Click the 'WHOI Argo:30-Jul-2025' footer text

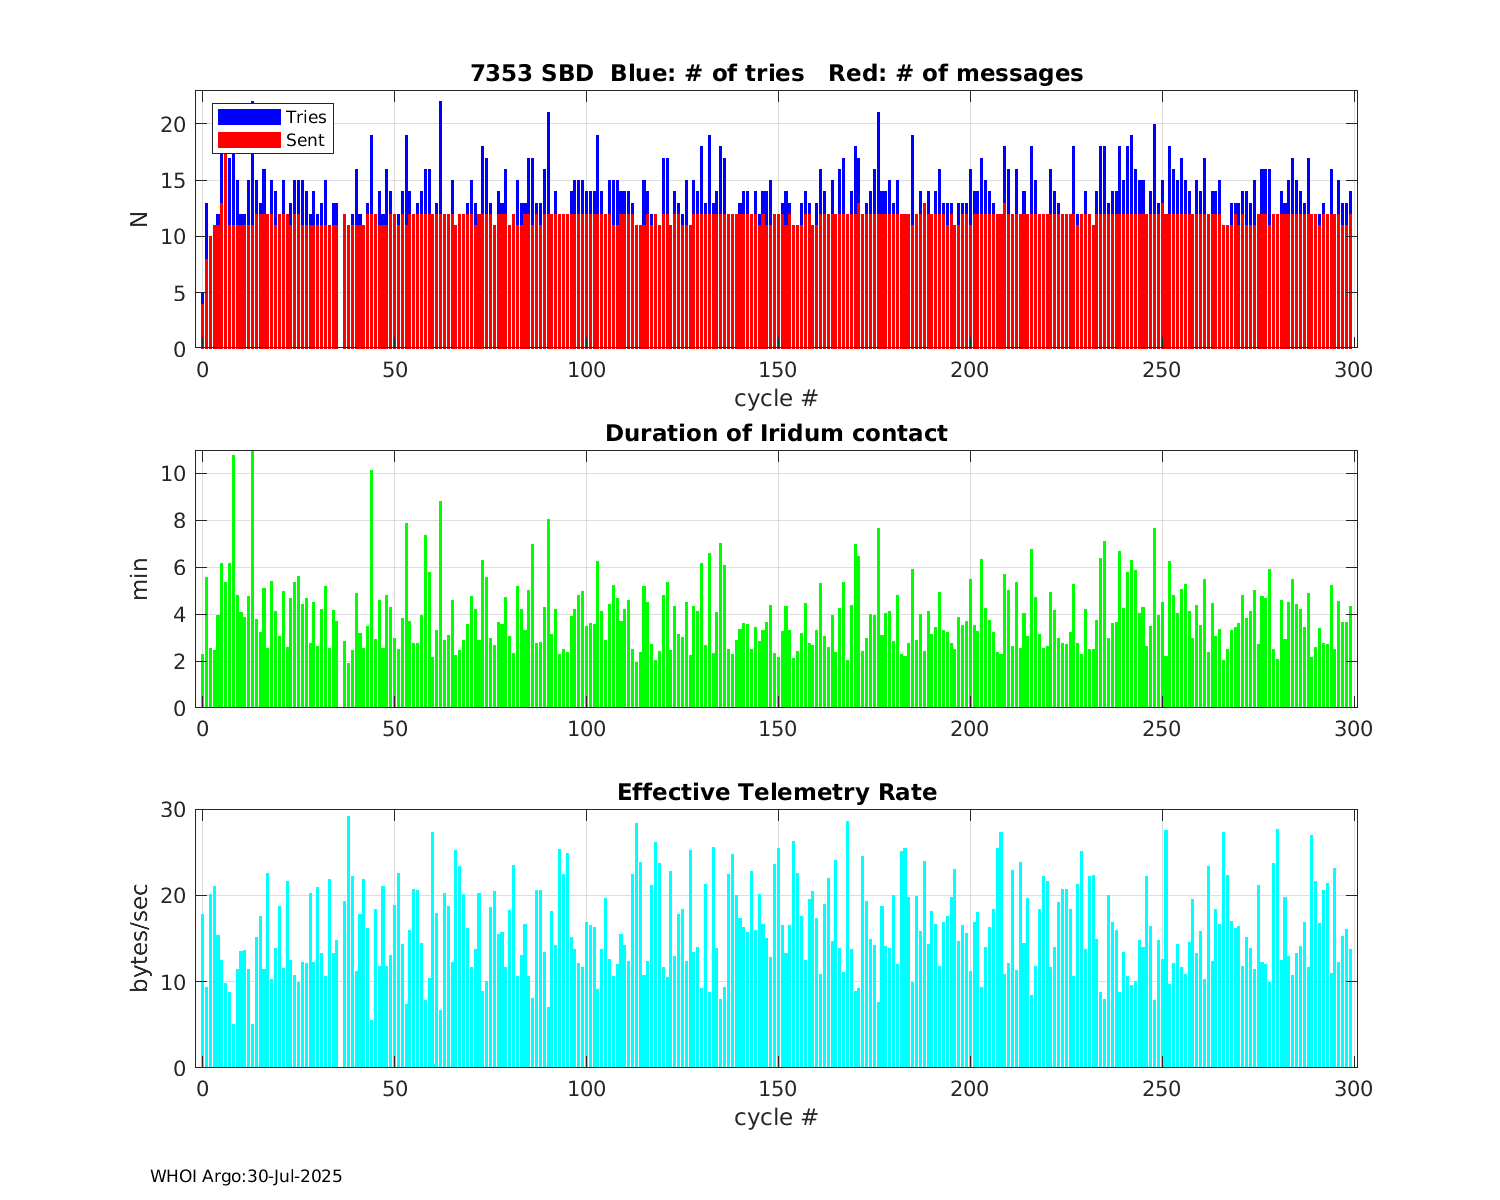point(246,1176)
